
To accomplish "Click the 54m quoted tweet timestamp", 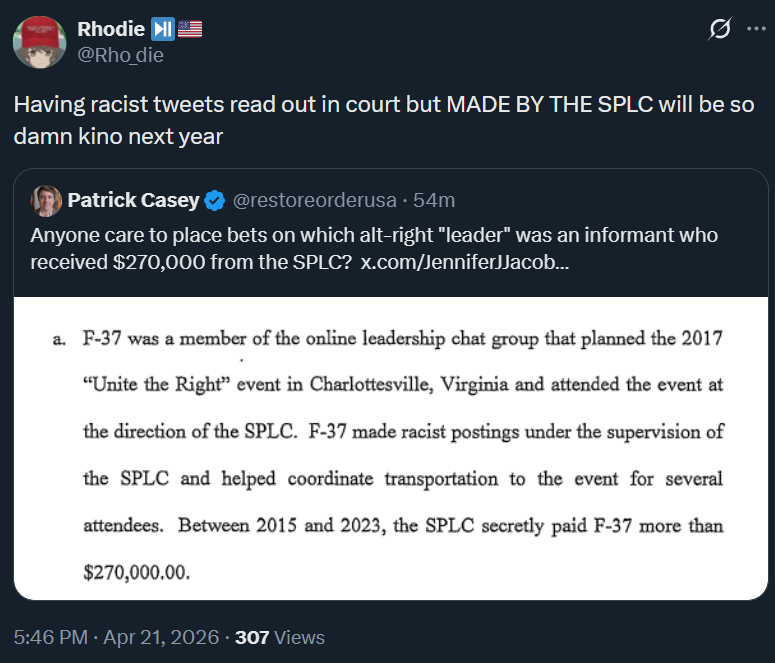I will coord(434,201).
